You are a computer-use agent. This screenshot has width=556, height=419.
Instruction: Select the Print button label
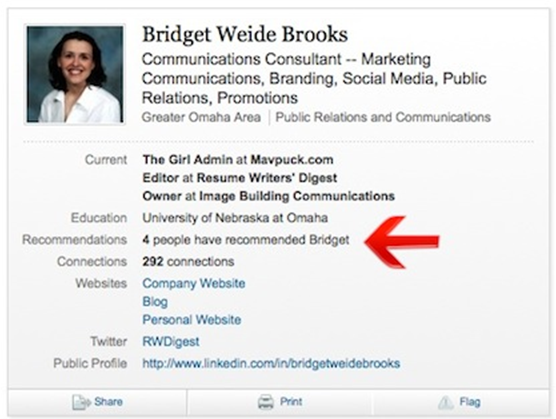pyautogui.click(x=291, y=402)
